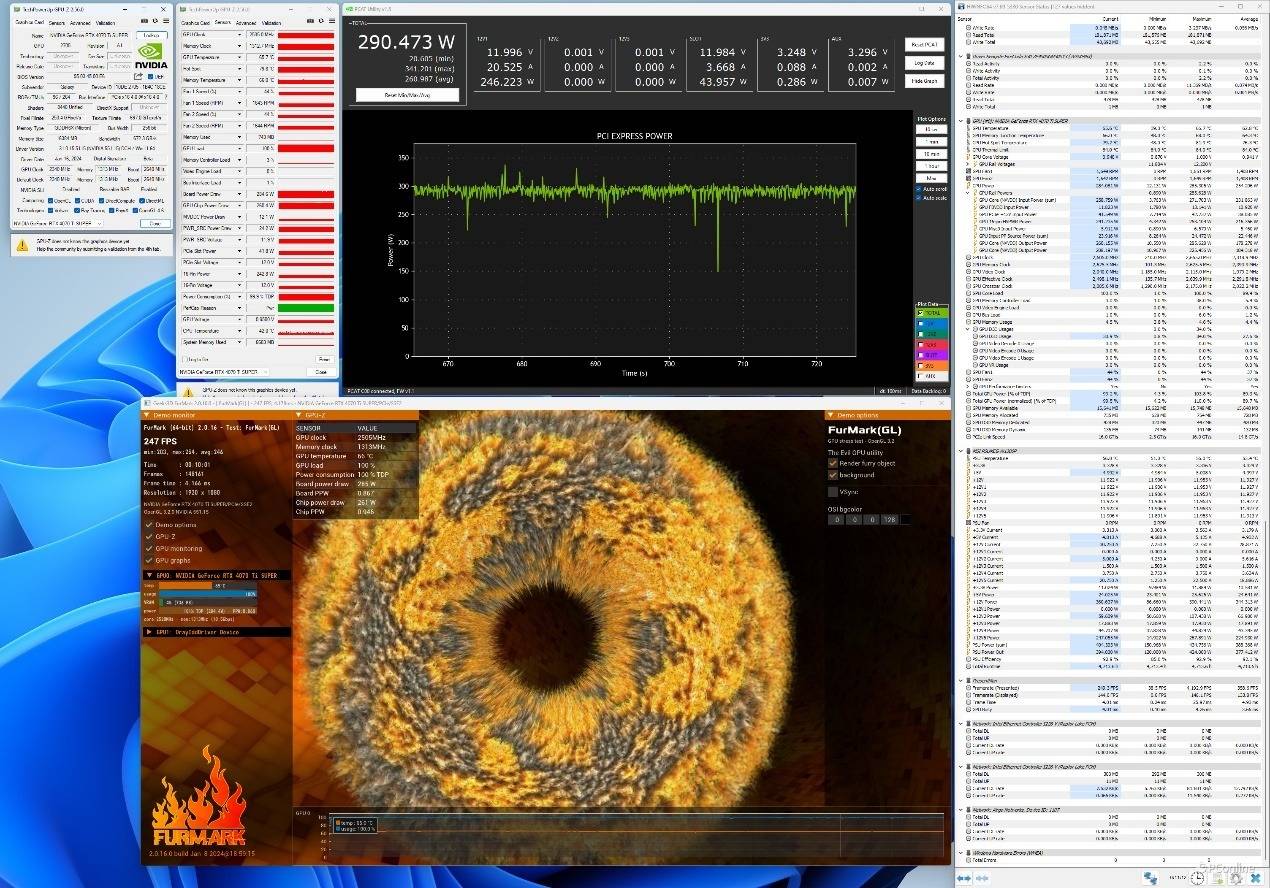This screenshot has width=1270, height=888.
Task: Open the GPU Temperature sensor dropdown arrow
Action: pos(239,57)
